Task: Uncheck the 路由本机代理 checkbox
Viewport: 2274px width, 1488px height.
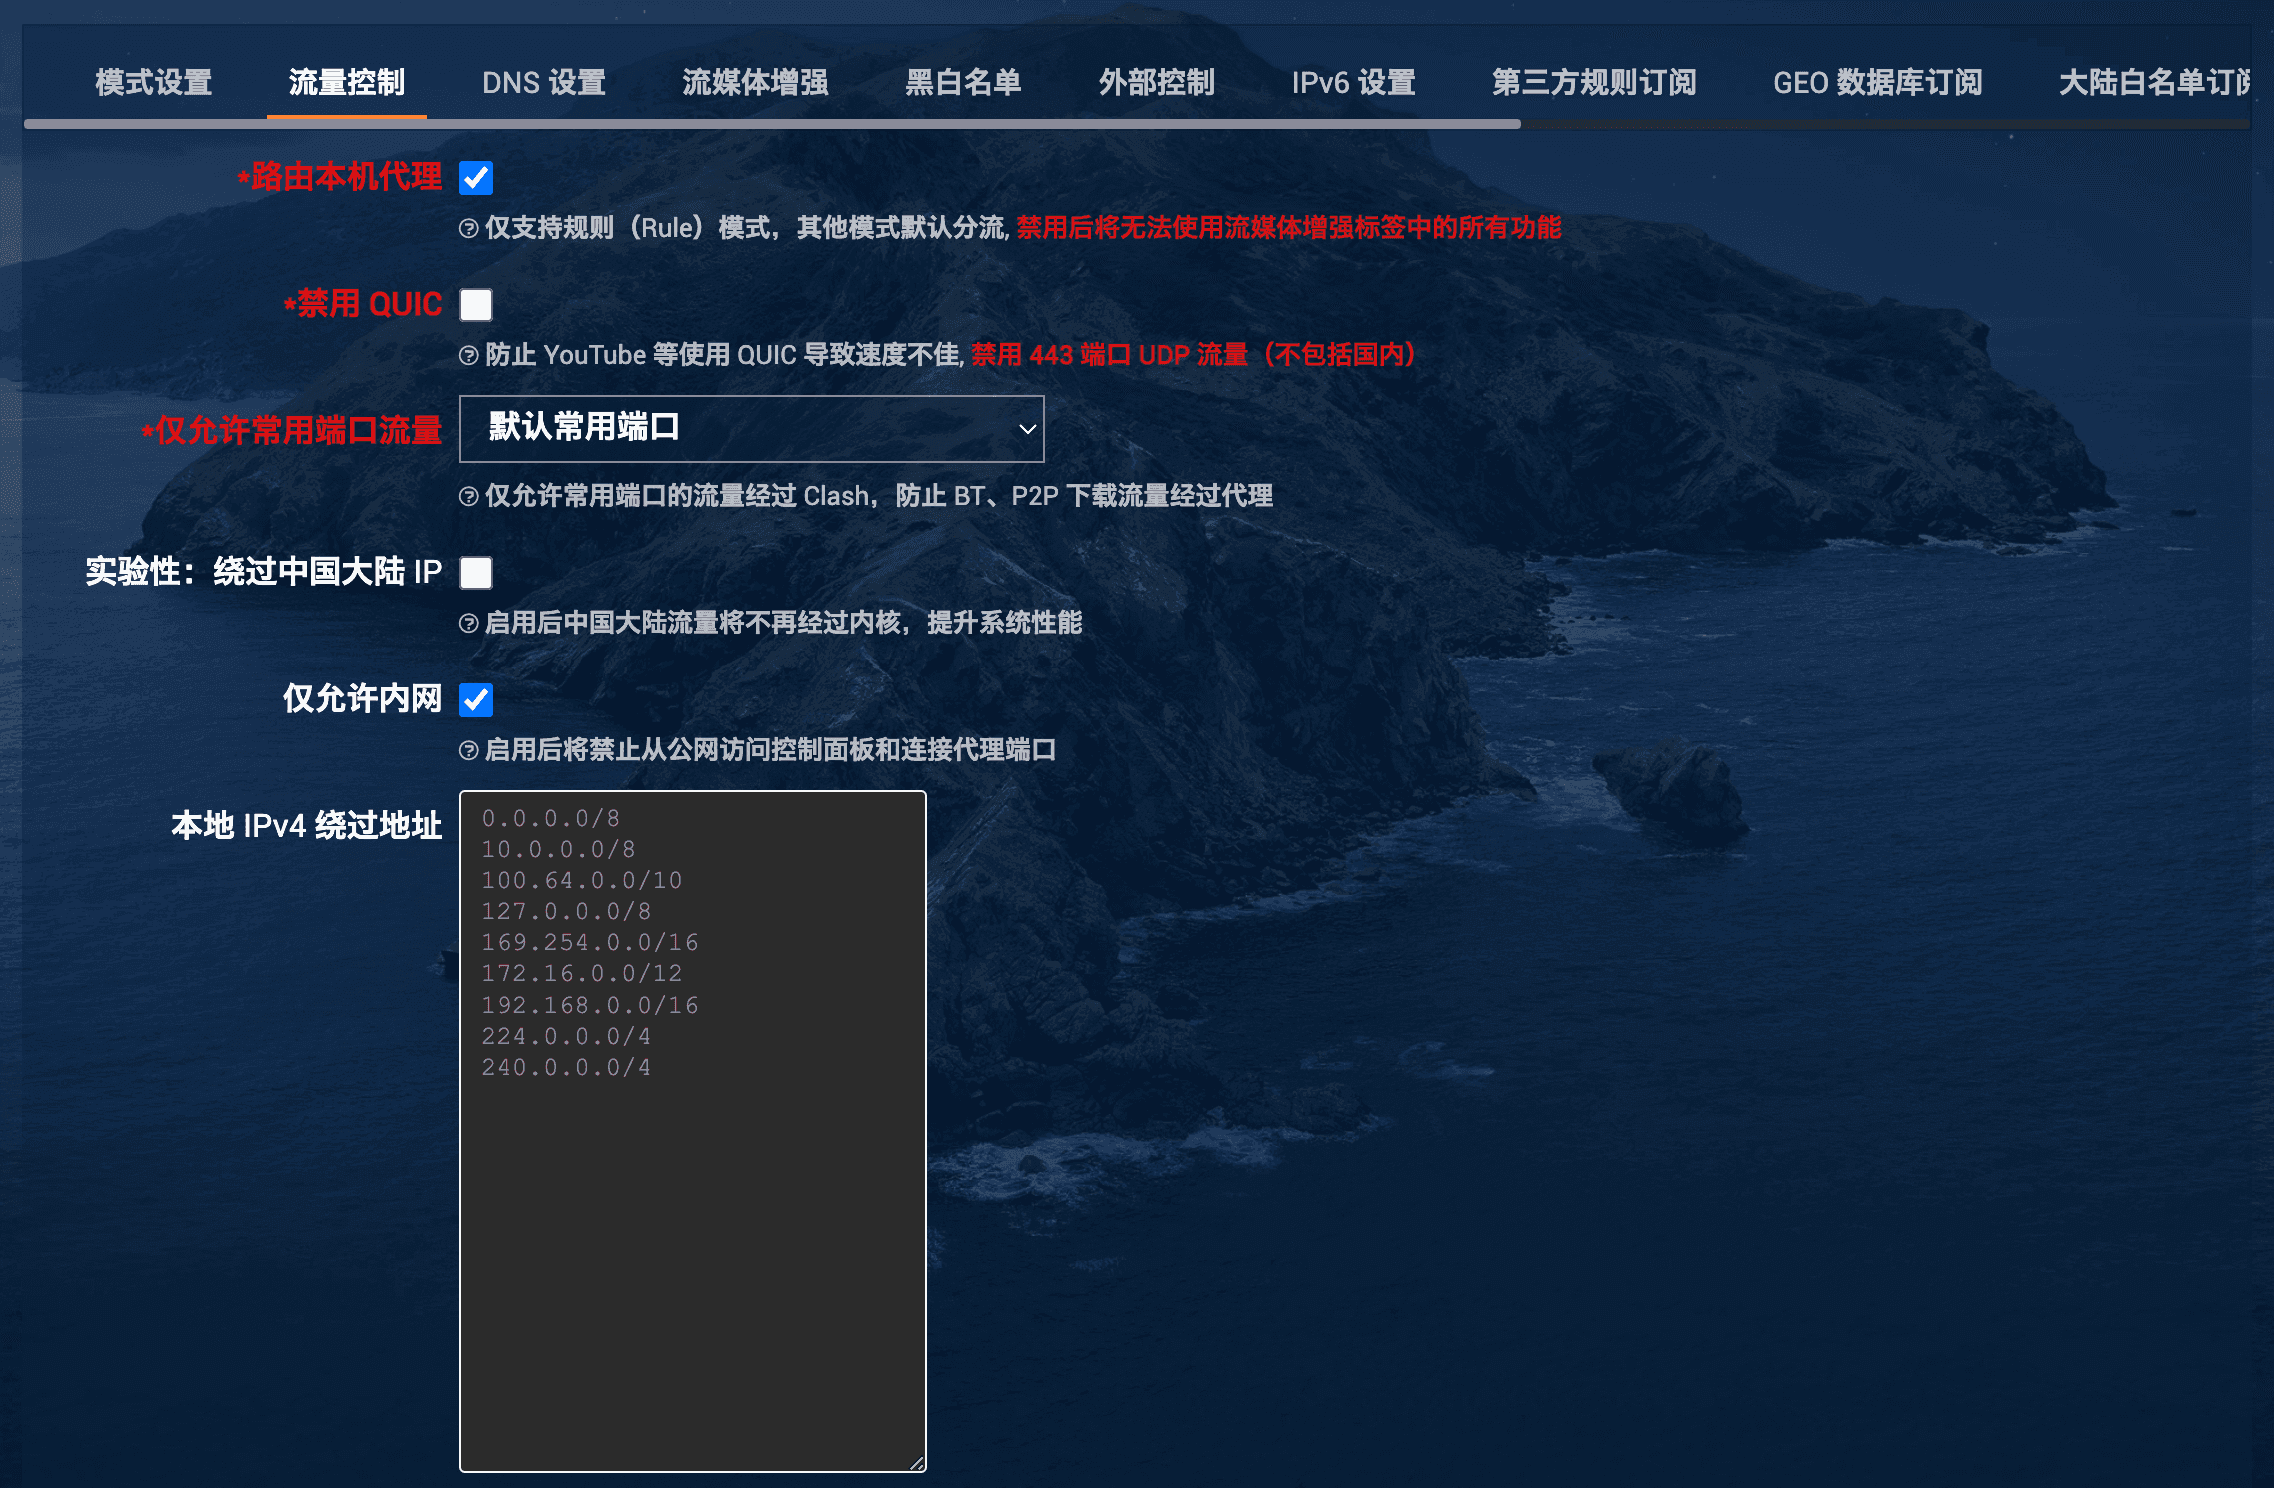Action: (476, 178)
